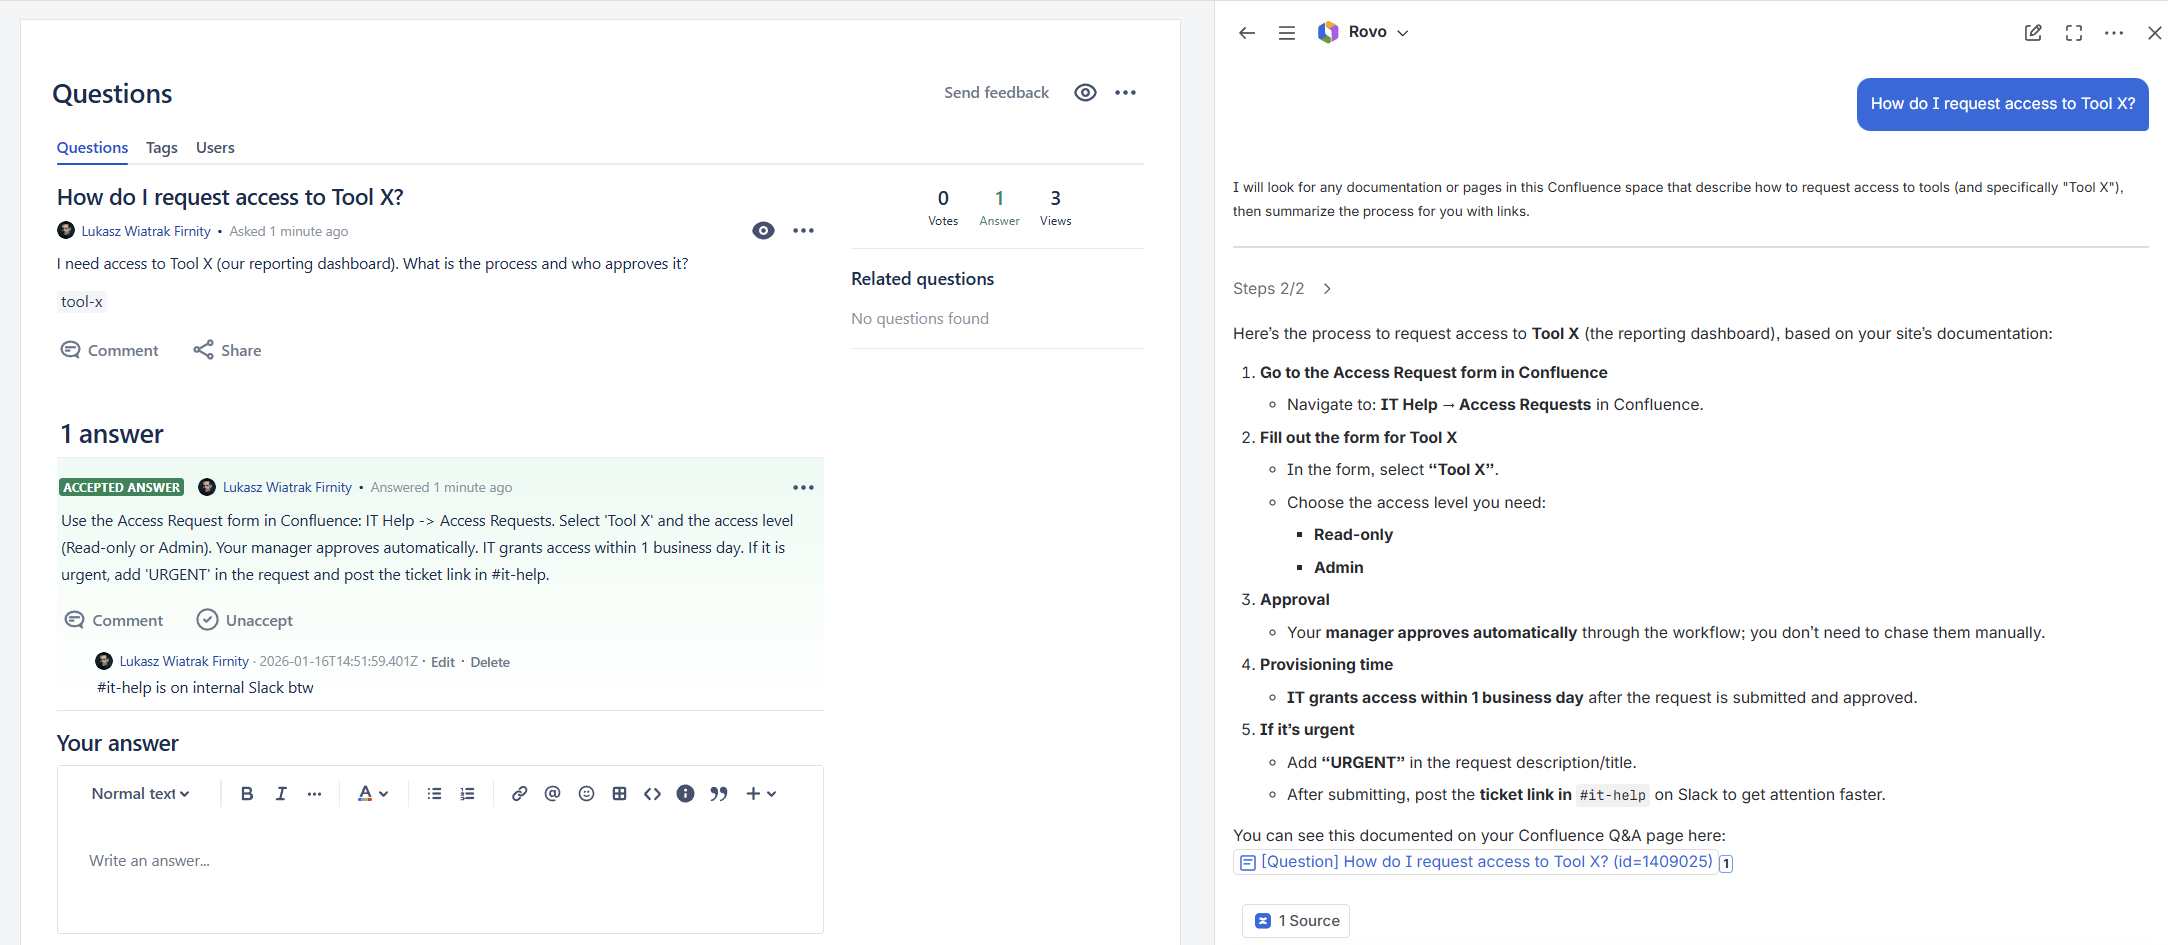This screenshot has width=2168, height=945.
Task: Open the Rovo conversation list menu
Action: pyautogui.click(x=1286, y=32)
